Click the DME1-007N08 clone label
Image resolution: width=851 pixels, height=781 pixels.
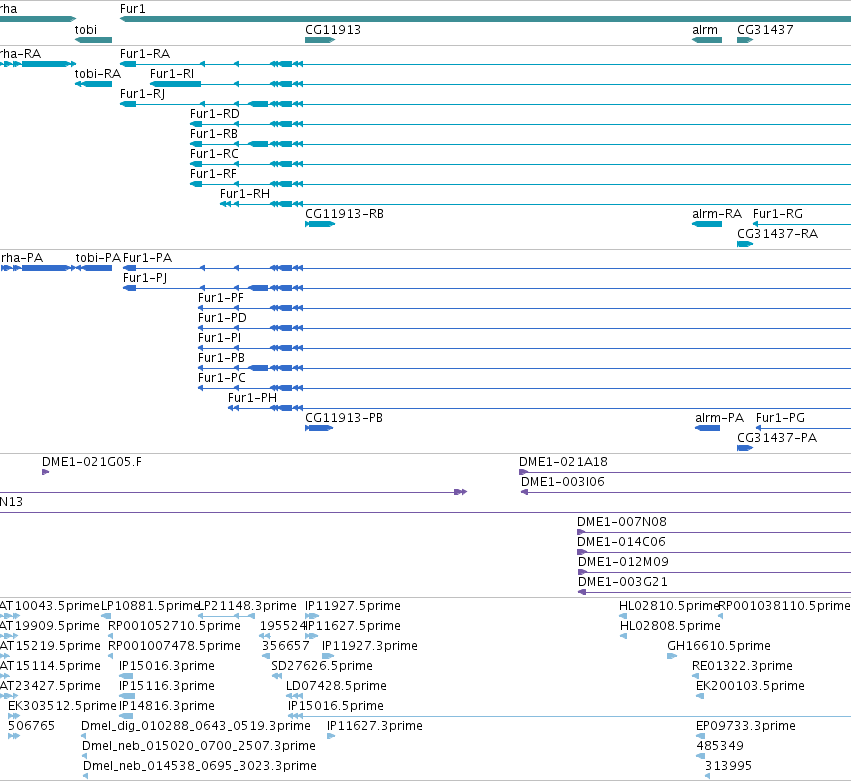(x=621, y=522)
